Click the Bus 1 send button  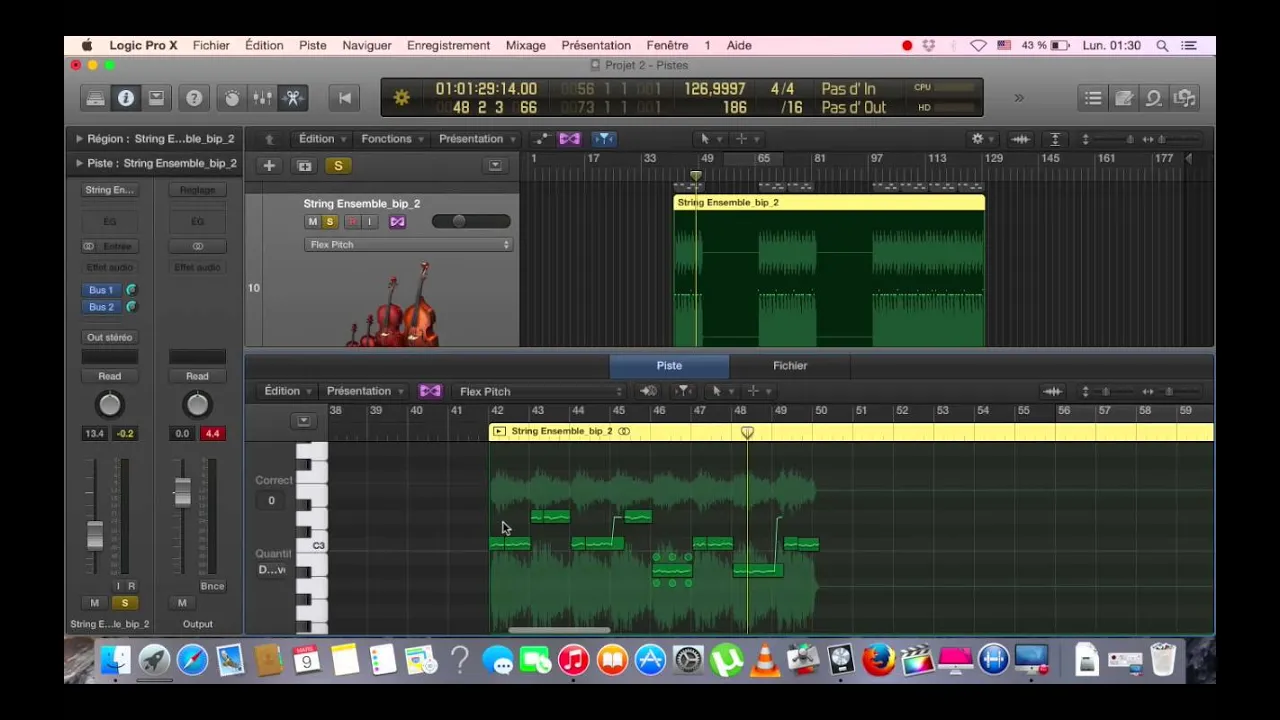[x=101, y=290]
